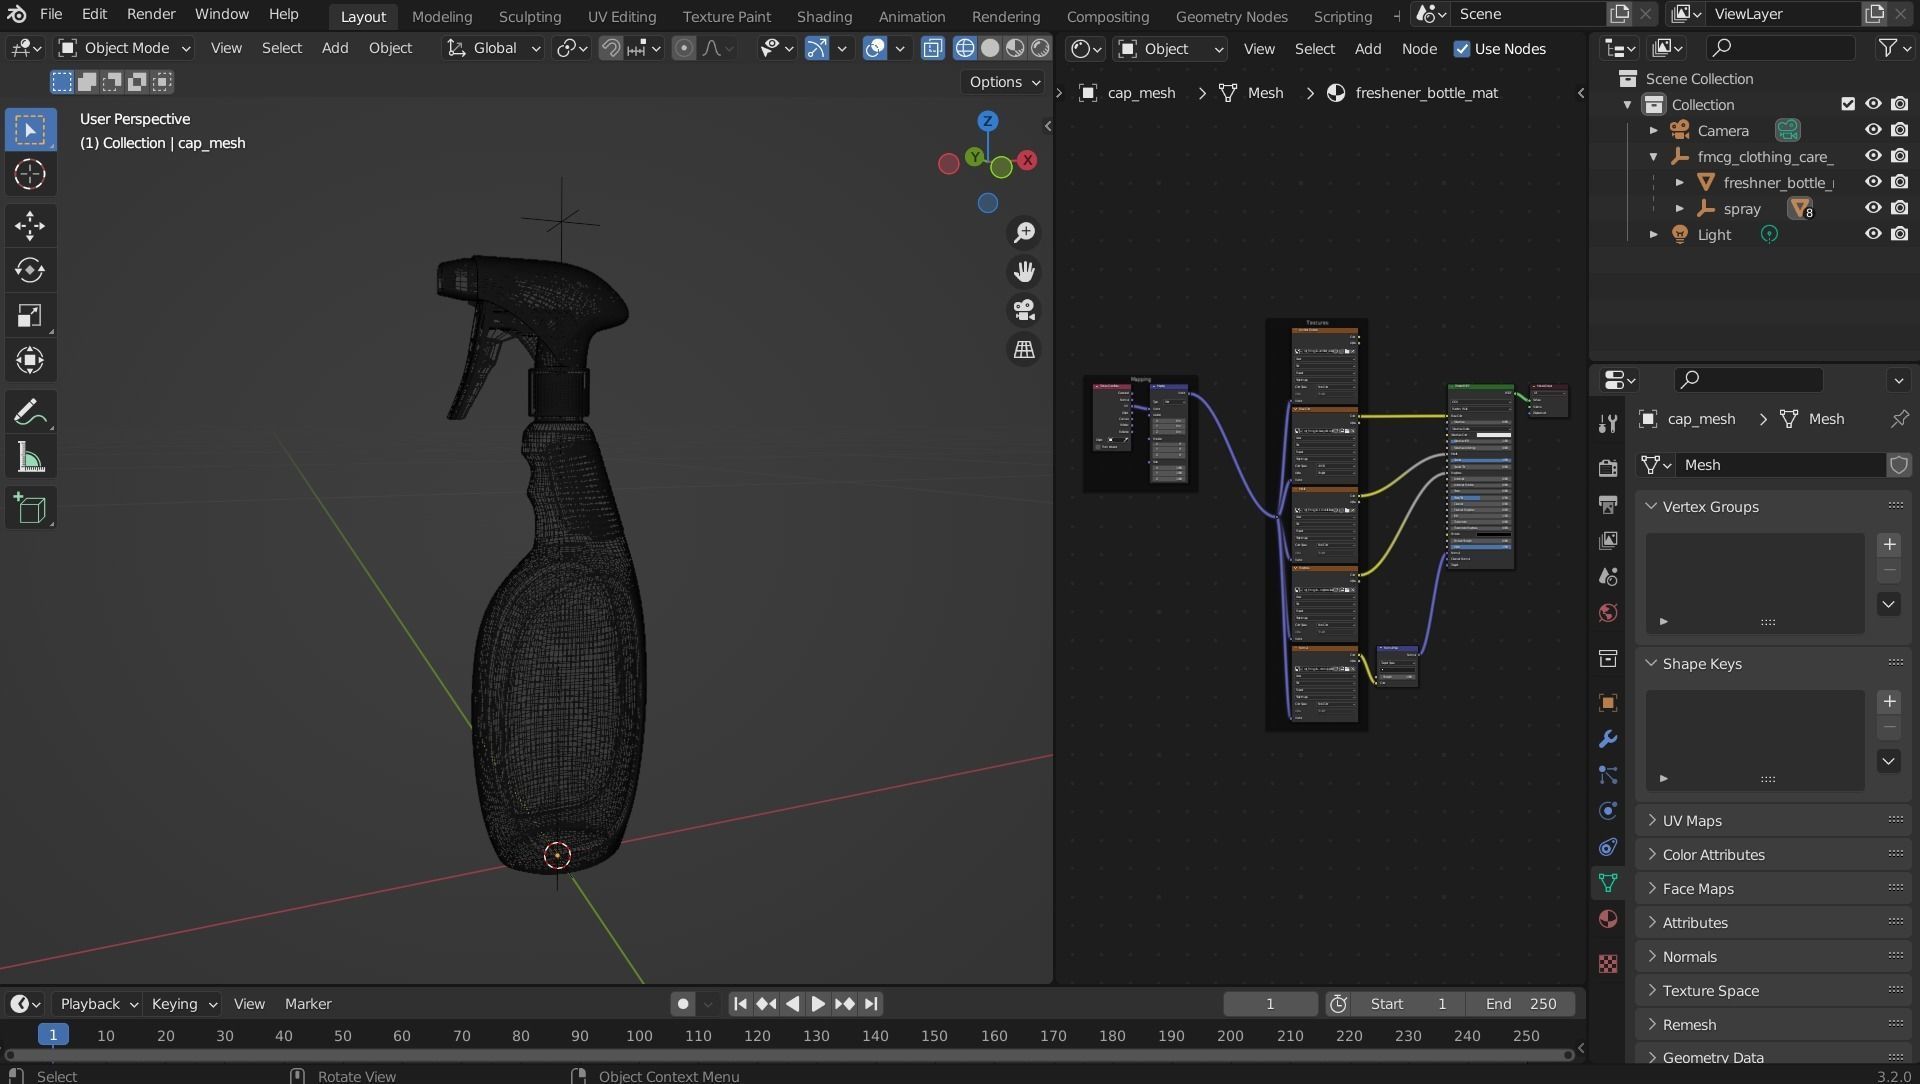Open the File menu

pyautogui.click(x=51, y=14)
